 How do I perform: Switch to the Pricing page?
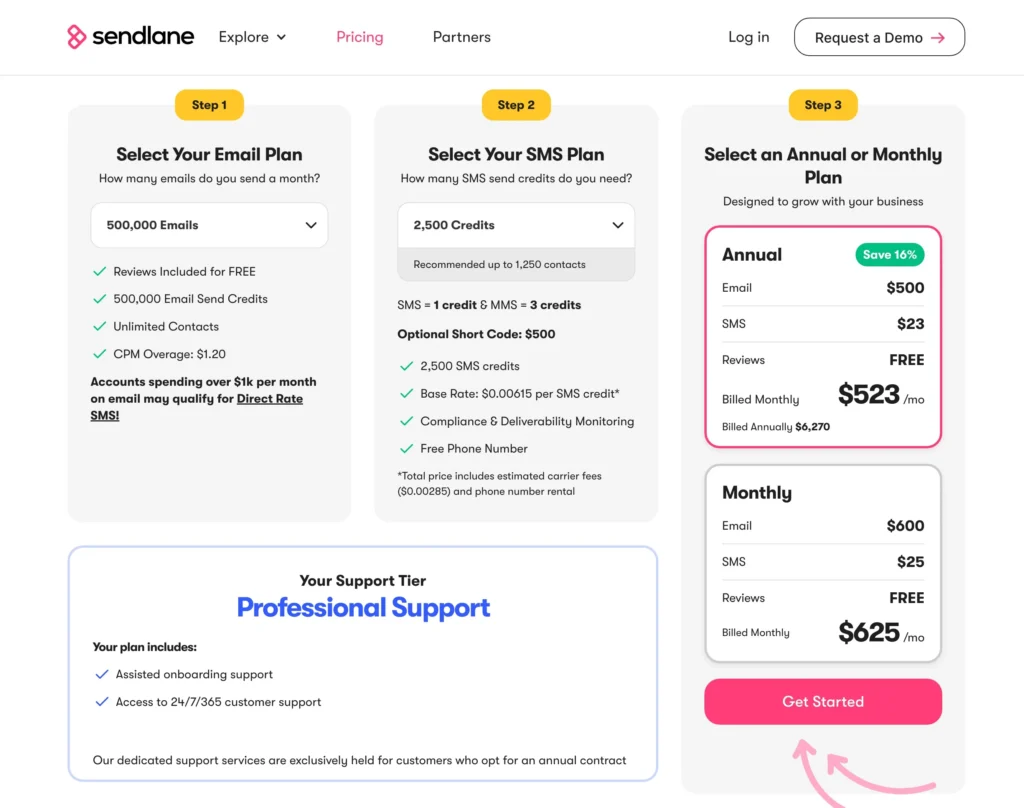pos(359,37)
